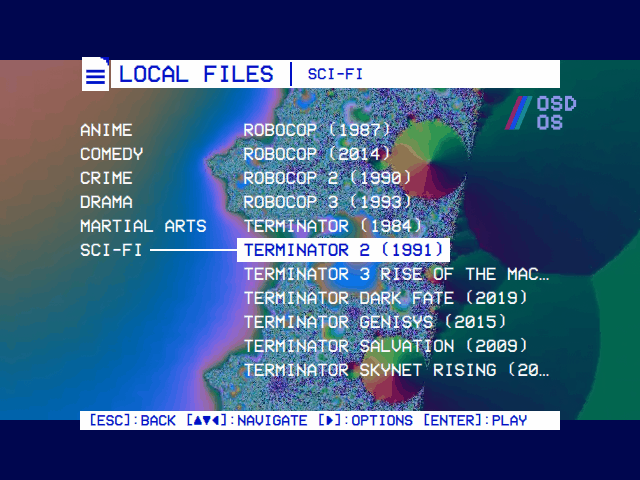
Task: Click the [ESC]:BACK hint
Action: pos(132,420)
